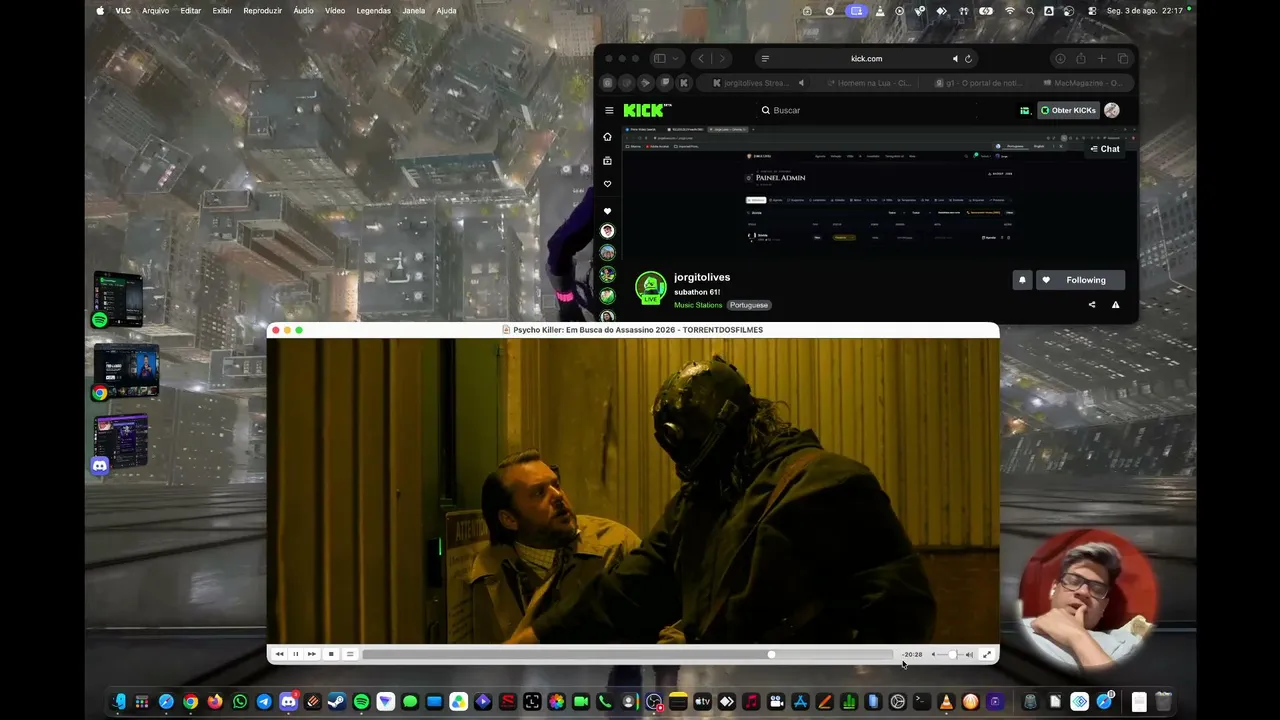Switch to the Homem na Lua tab
This screenshot has height=720, width=1280.
click(868, 83)
